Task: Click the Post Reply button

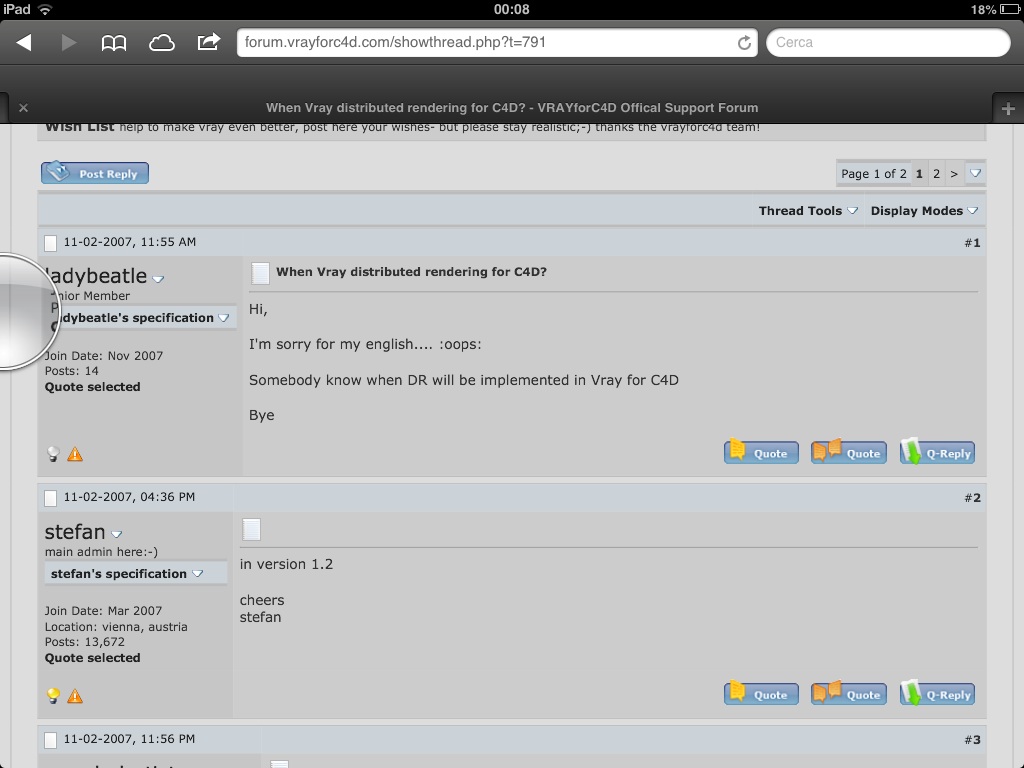Action: [95, 173]
